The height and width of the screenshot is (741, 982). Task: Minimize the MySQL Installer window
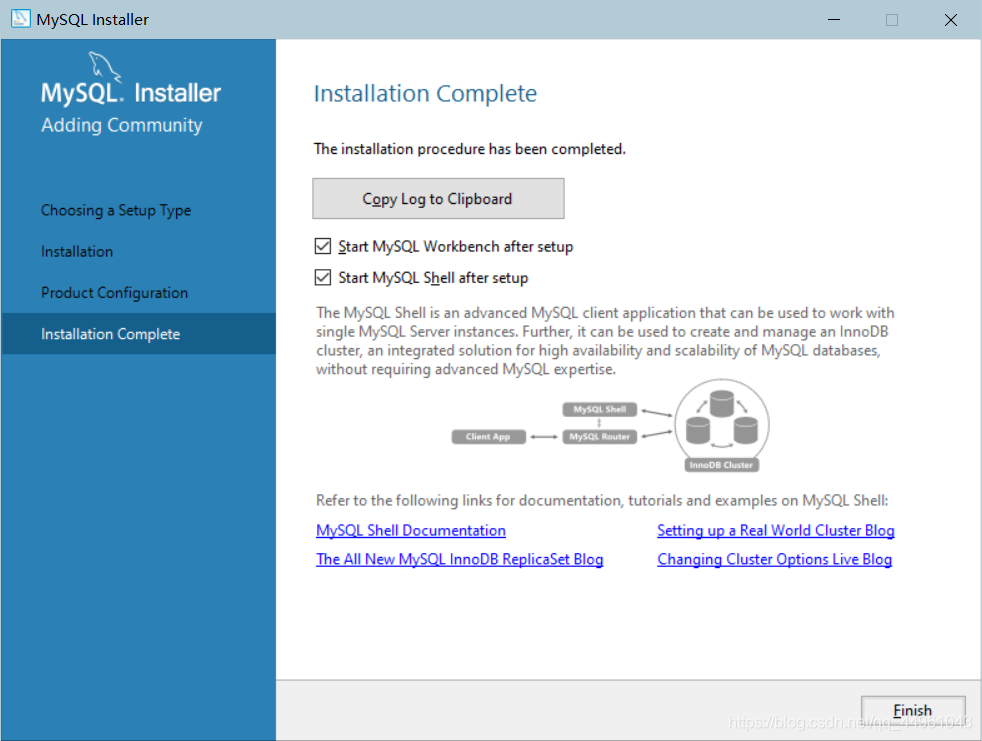click(834, 19)
